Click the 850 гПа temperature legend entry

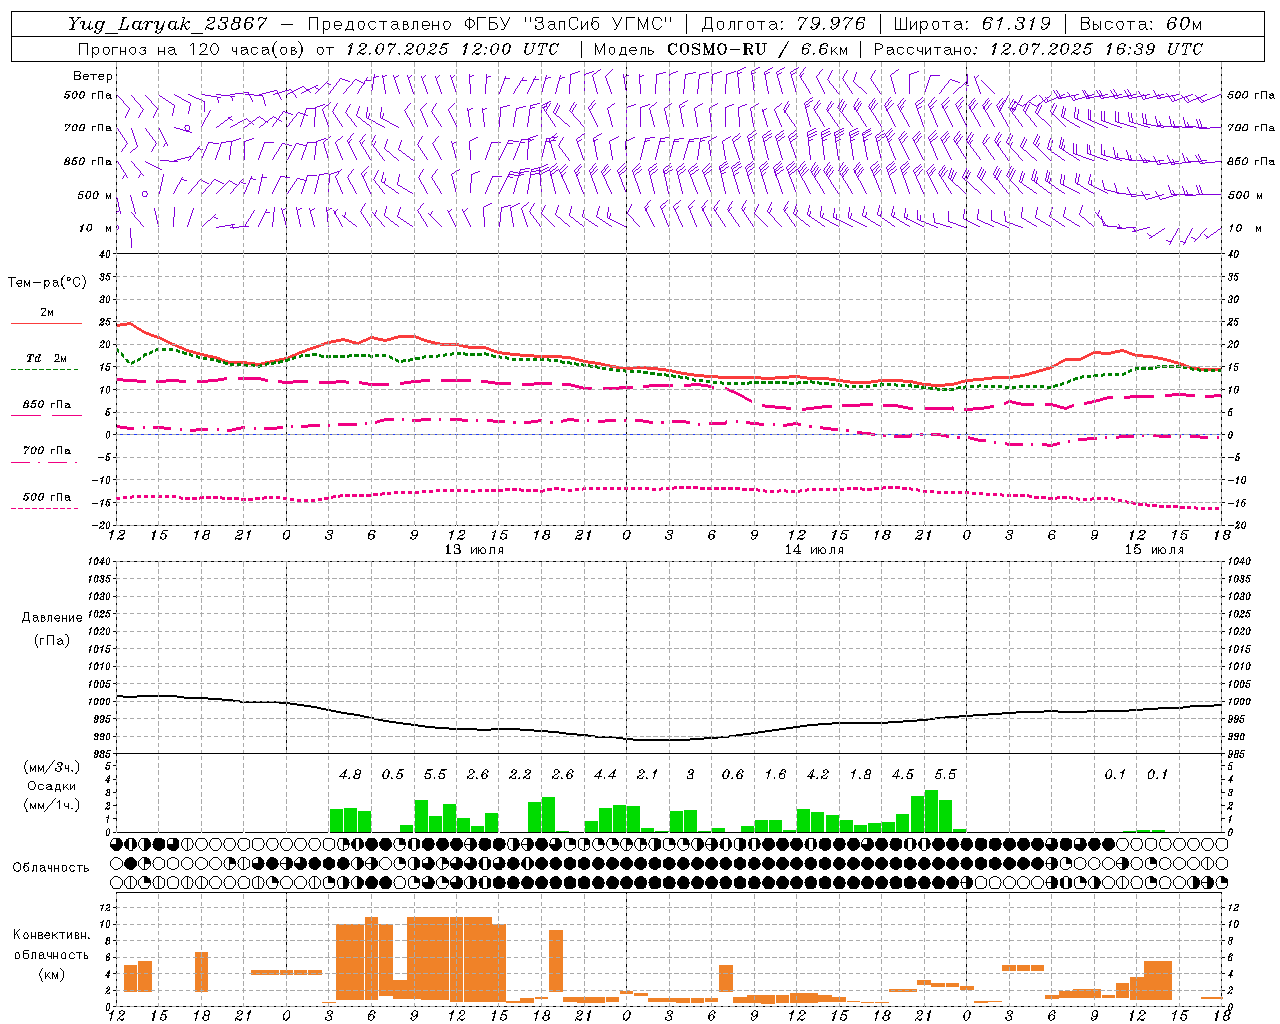[x=47, y=406]
